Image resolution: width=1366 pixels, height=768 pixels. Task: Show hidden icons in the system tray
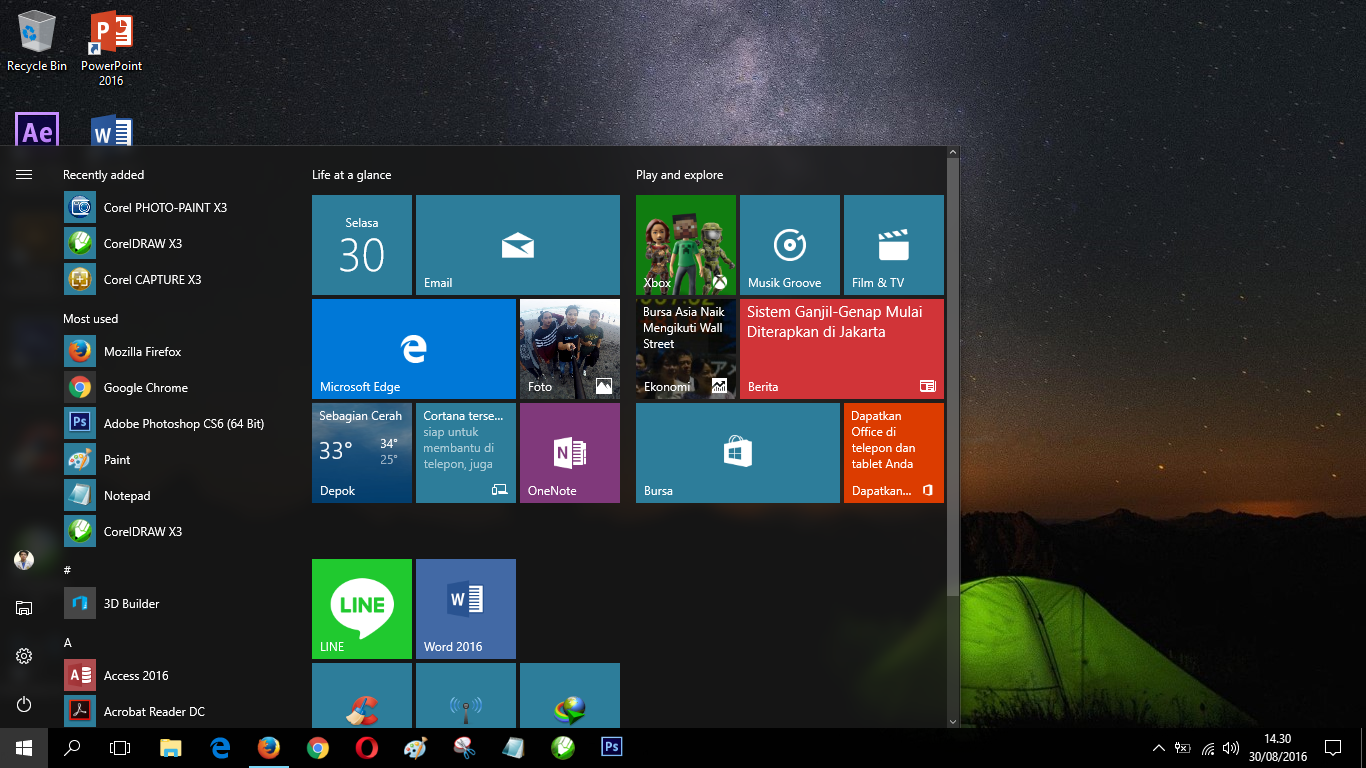point(1158,748)
